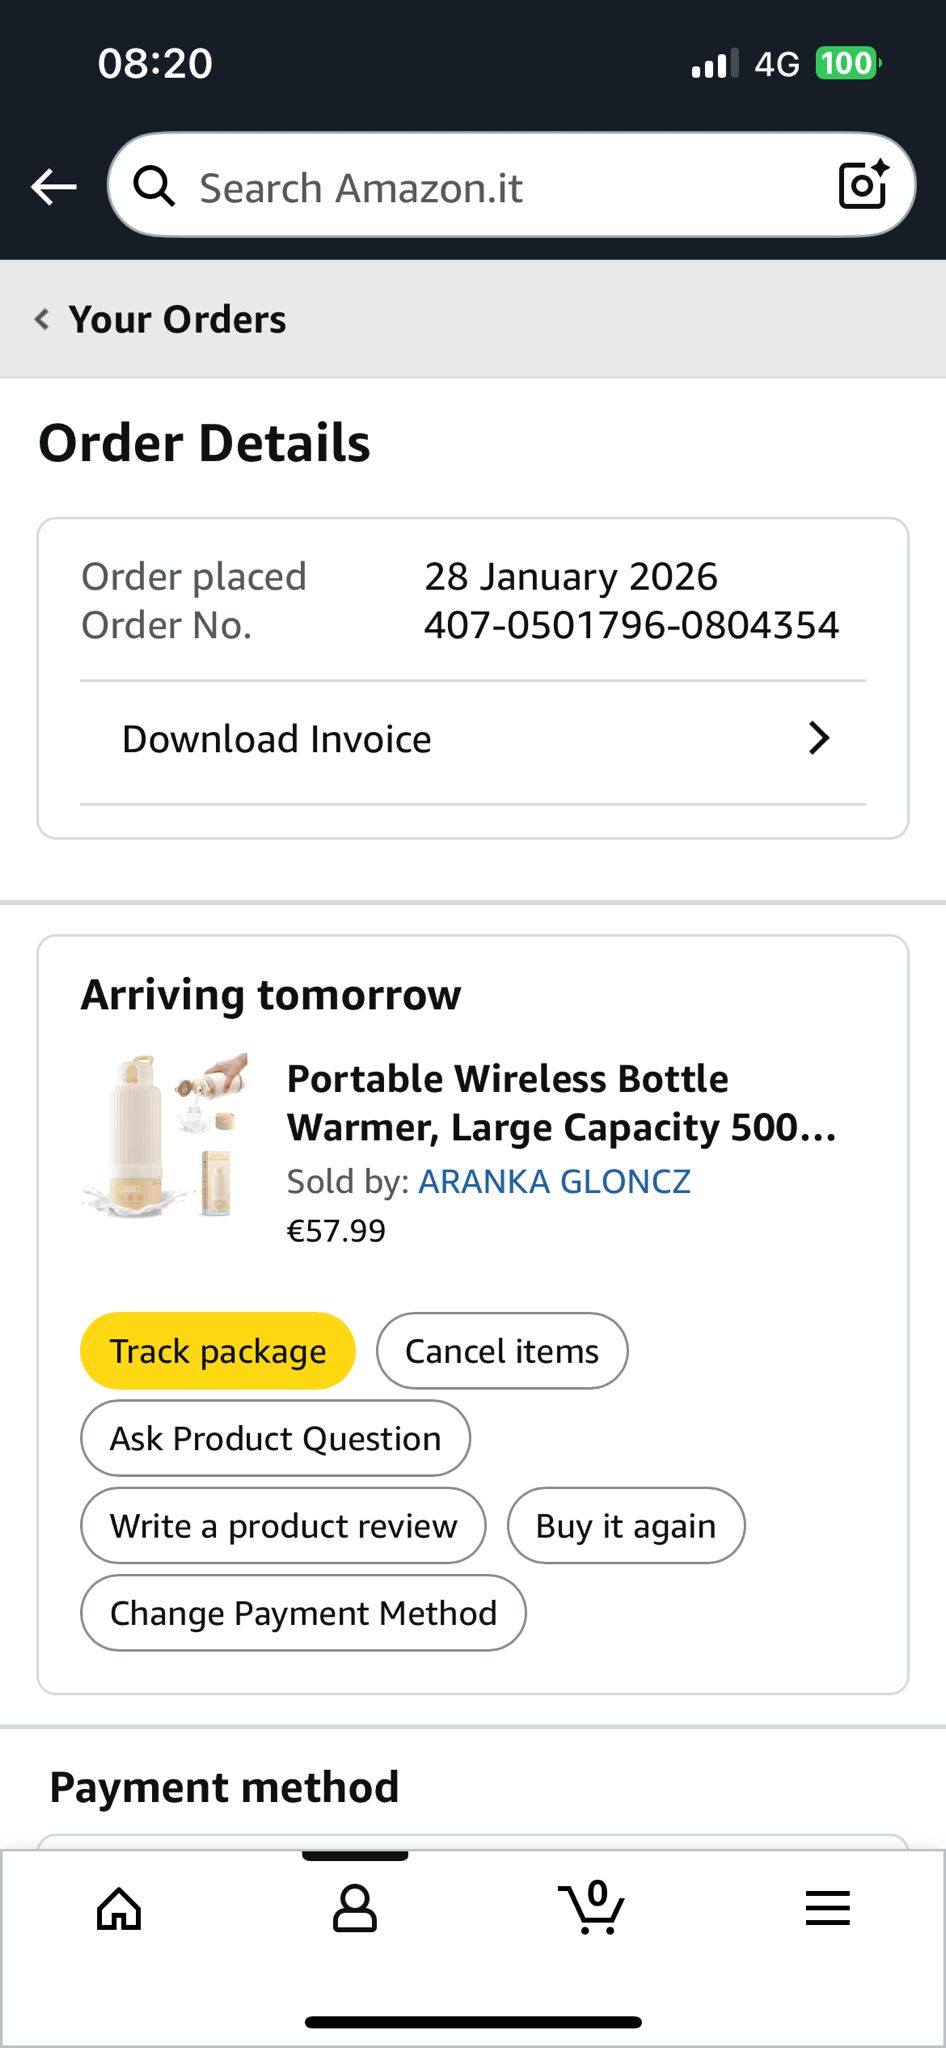Select Ask Product Question
946x2048 pixels.
point(275,1439)
